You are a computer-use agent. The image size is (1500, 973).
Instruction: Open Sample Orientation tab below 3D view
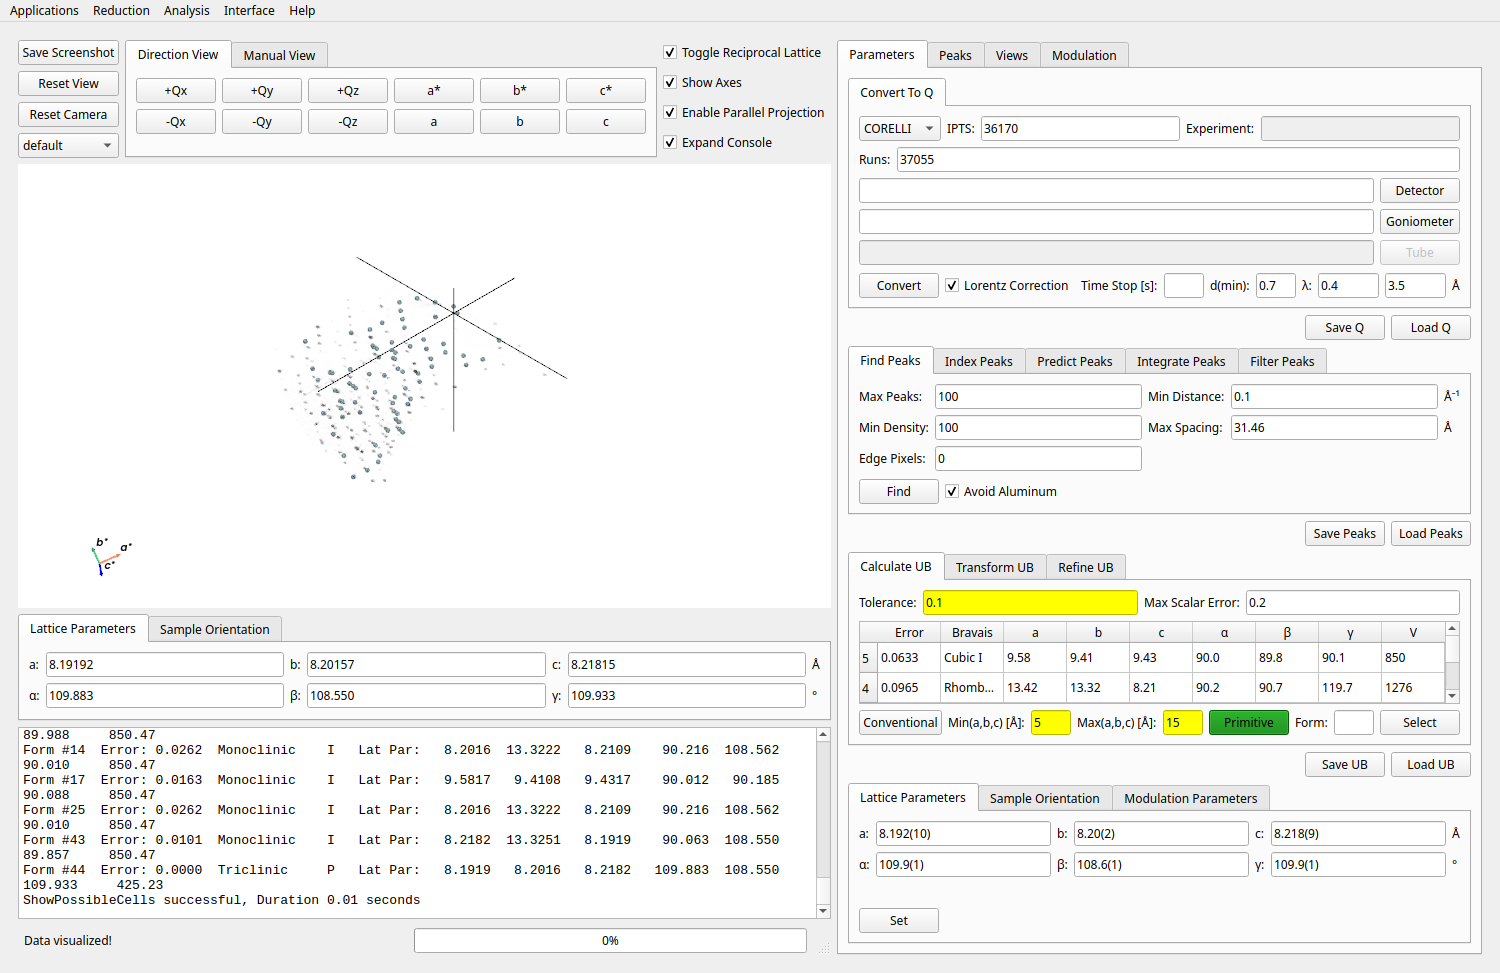pyautogui.click(x=215, y=629)
